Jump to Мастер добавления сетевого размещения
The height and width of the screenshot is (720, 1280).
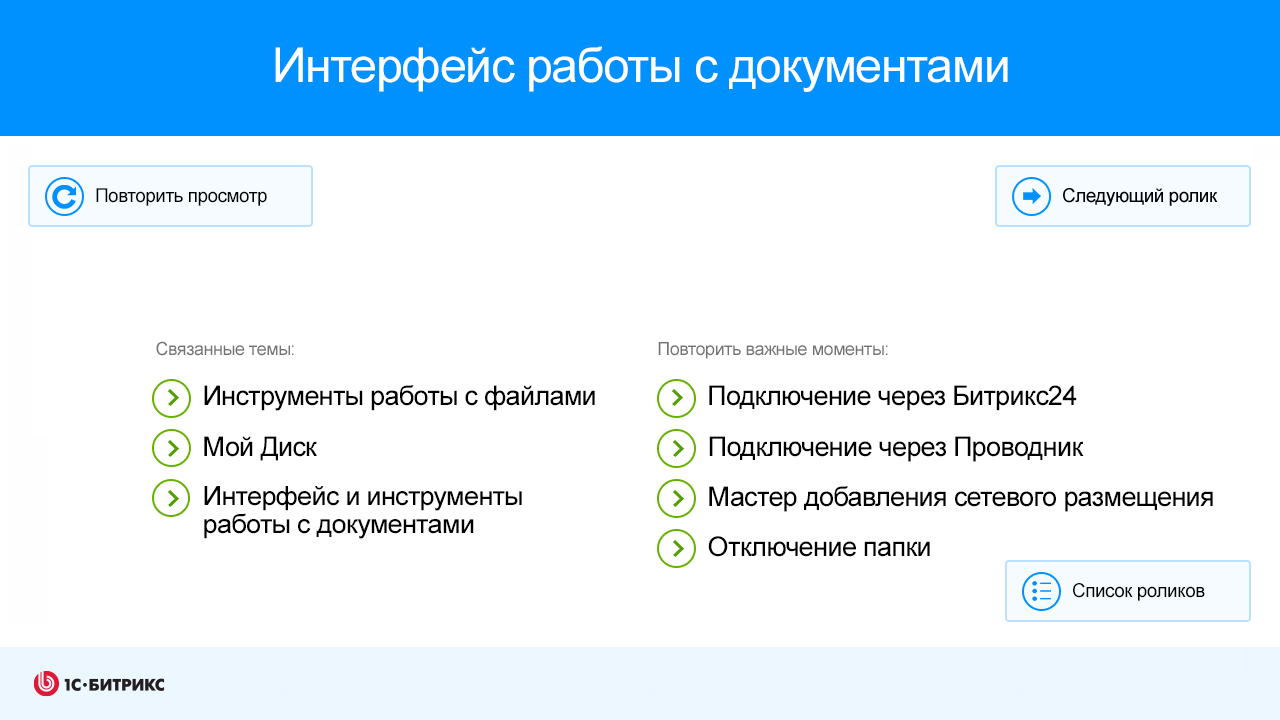click(961, 497)
